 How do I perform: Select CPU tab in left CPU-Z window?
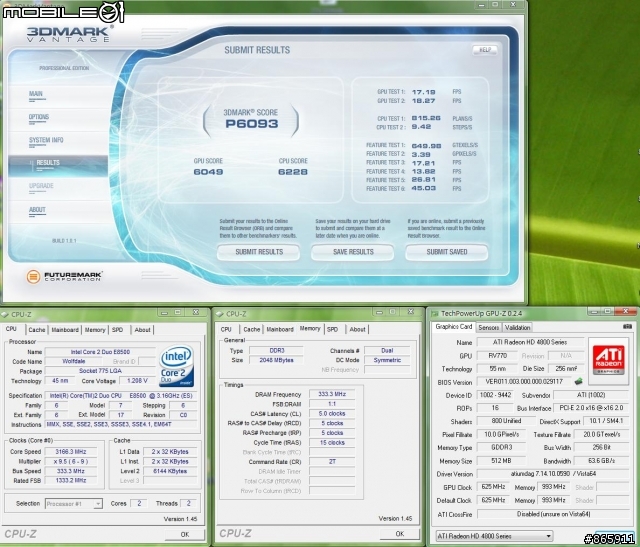coord(11,329)
